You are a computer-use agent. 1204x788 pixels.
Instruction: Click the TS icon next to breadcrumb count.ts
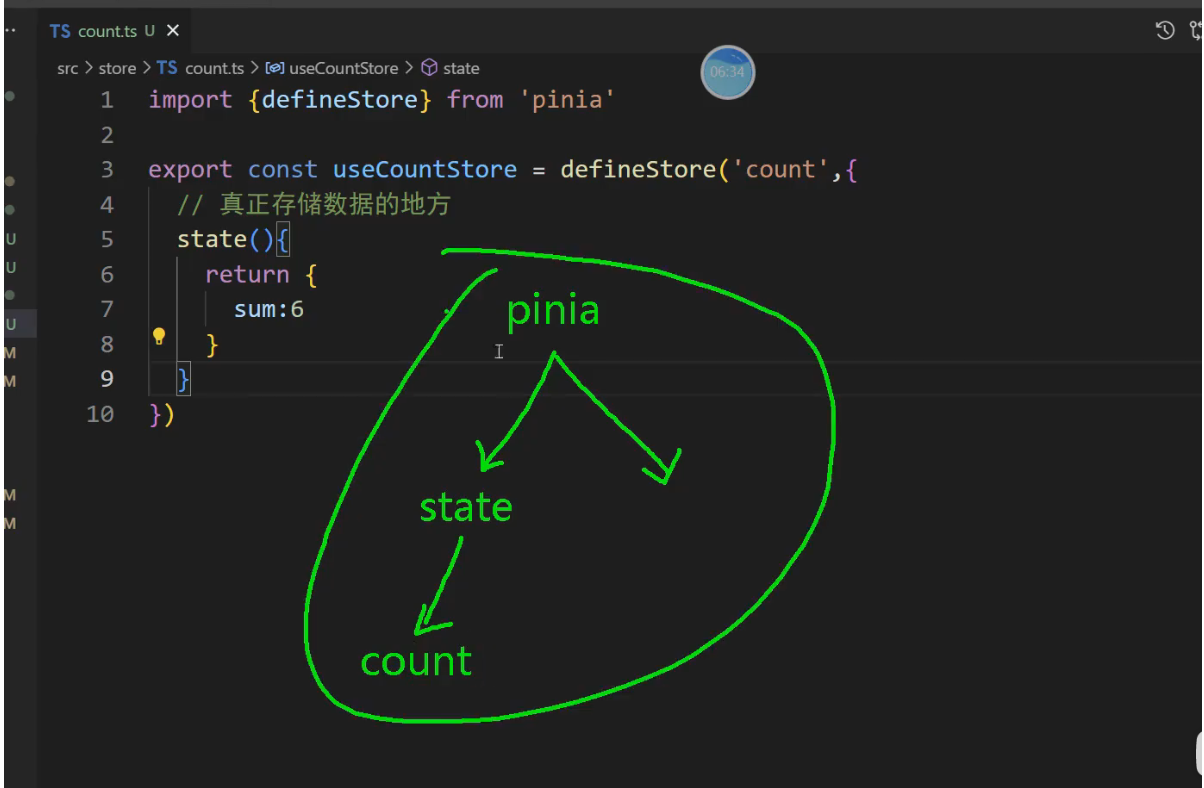167,68
